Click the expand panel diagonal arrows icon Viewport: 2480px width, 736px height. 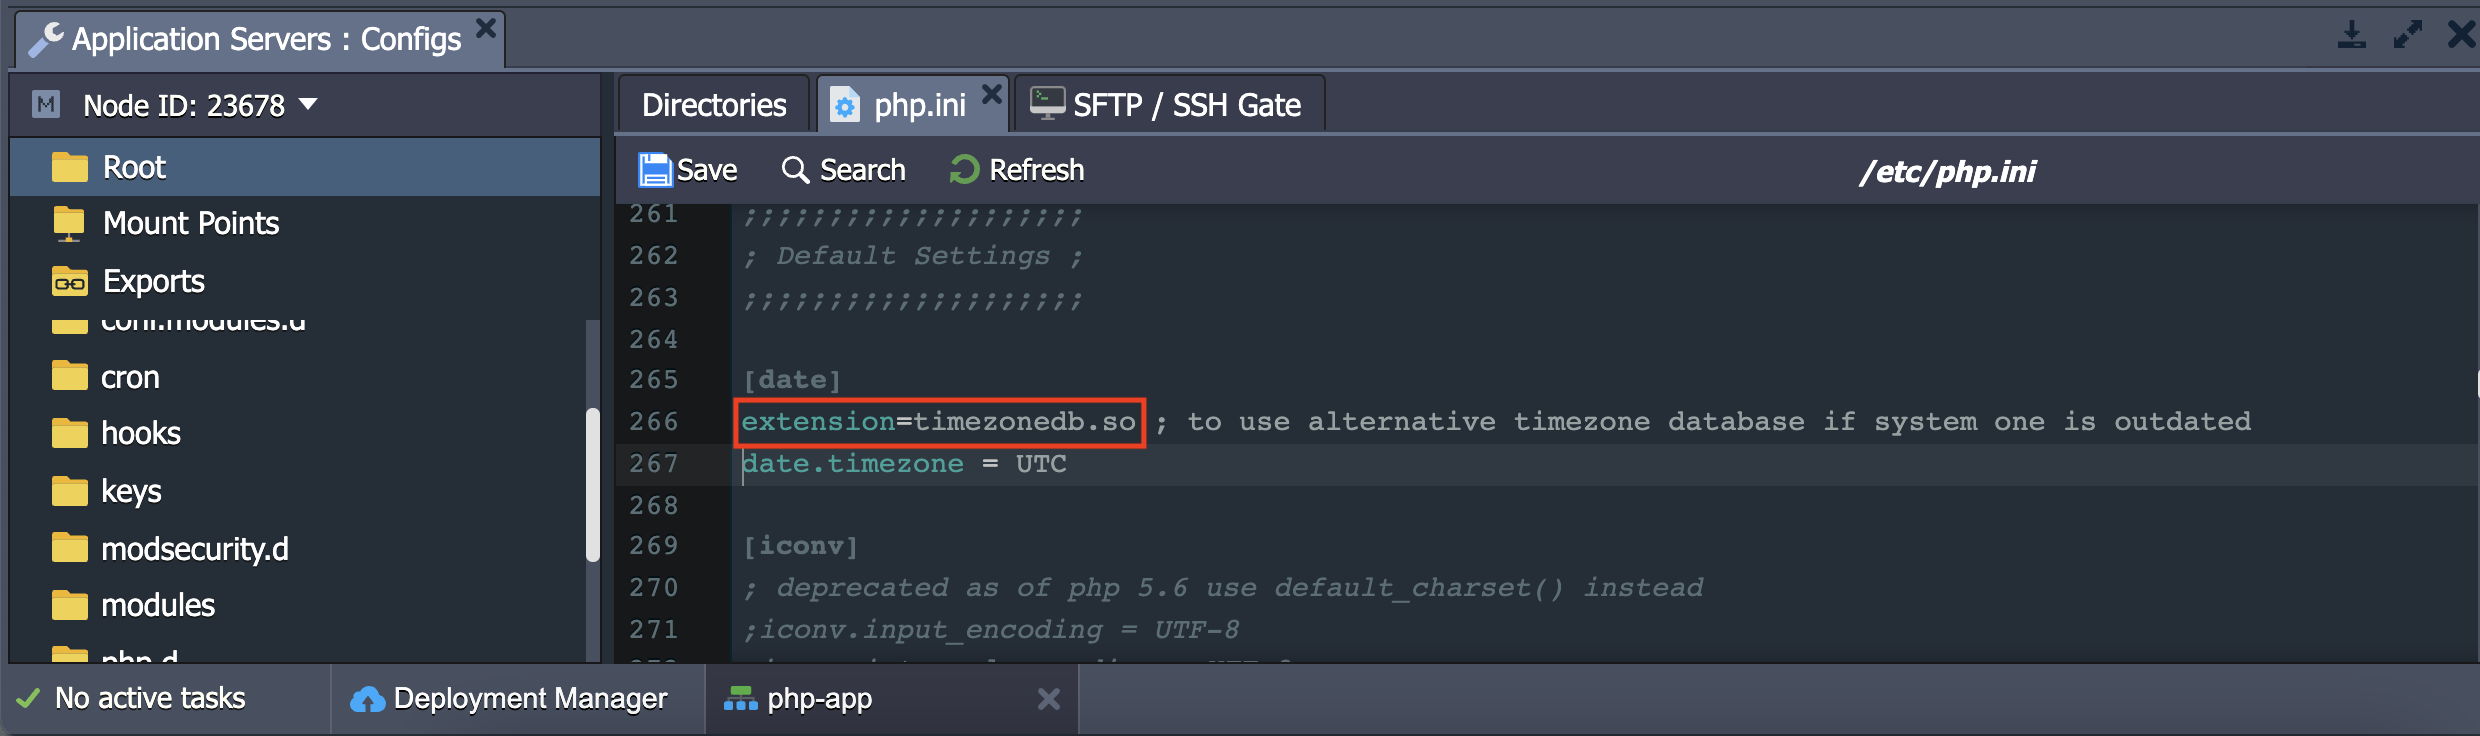coord(2408,34)
